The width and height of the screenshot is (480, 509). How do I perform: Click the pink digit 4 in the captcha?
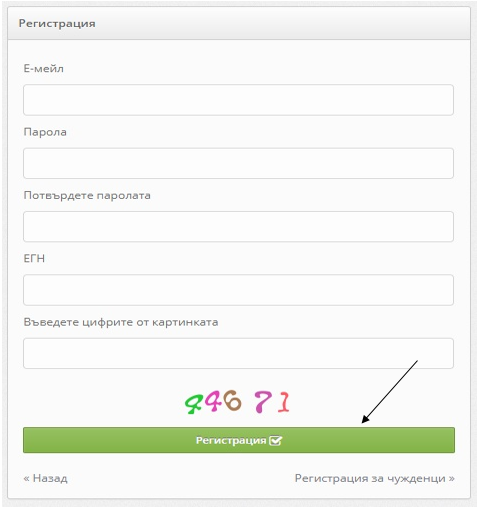pyautogui.click(x=213, y=401)
